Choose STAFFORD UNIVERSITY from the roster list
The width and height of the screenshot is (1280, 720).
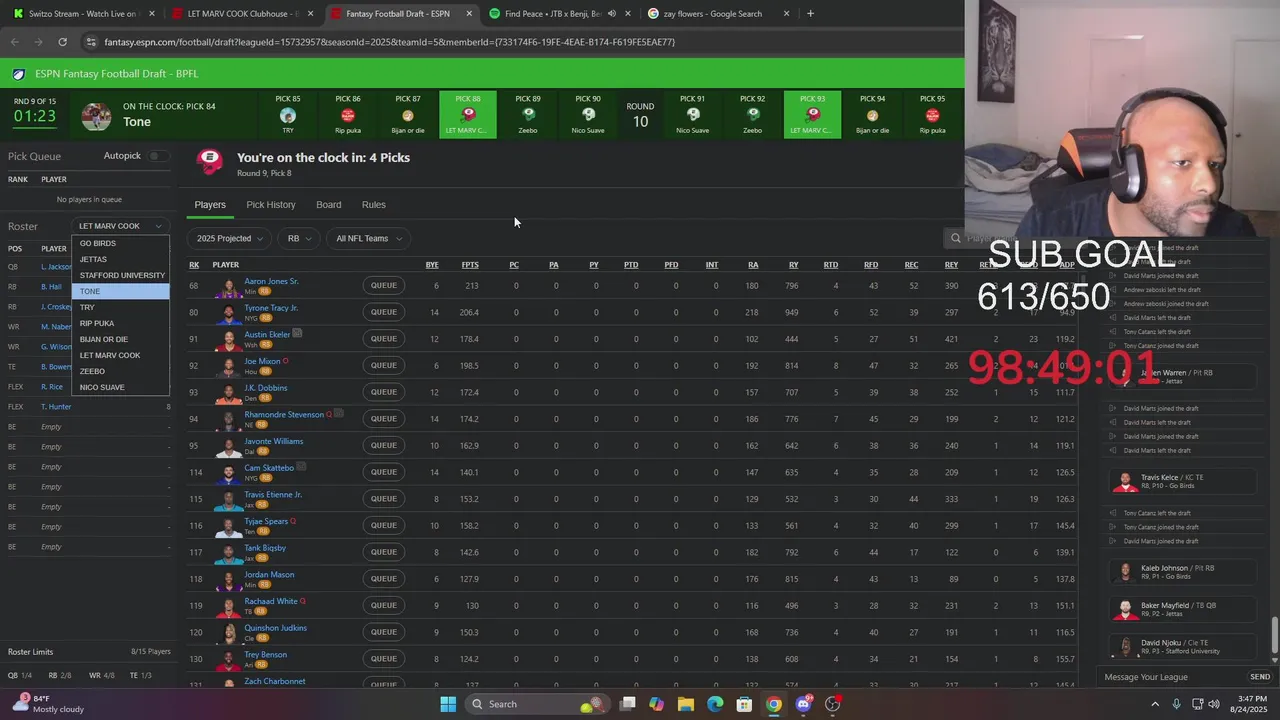[x=120, y=275]
